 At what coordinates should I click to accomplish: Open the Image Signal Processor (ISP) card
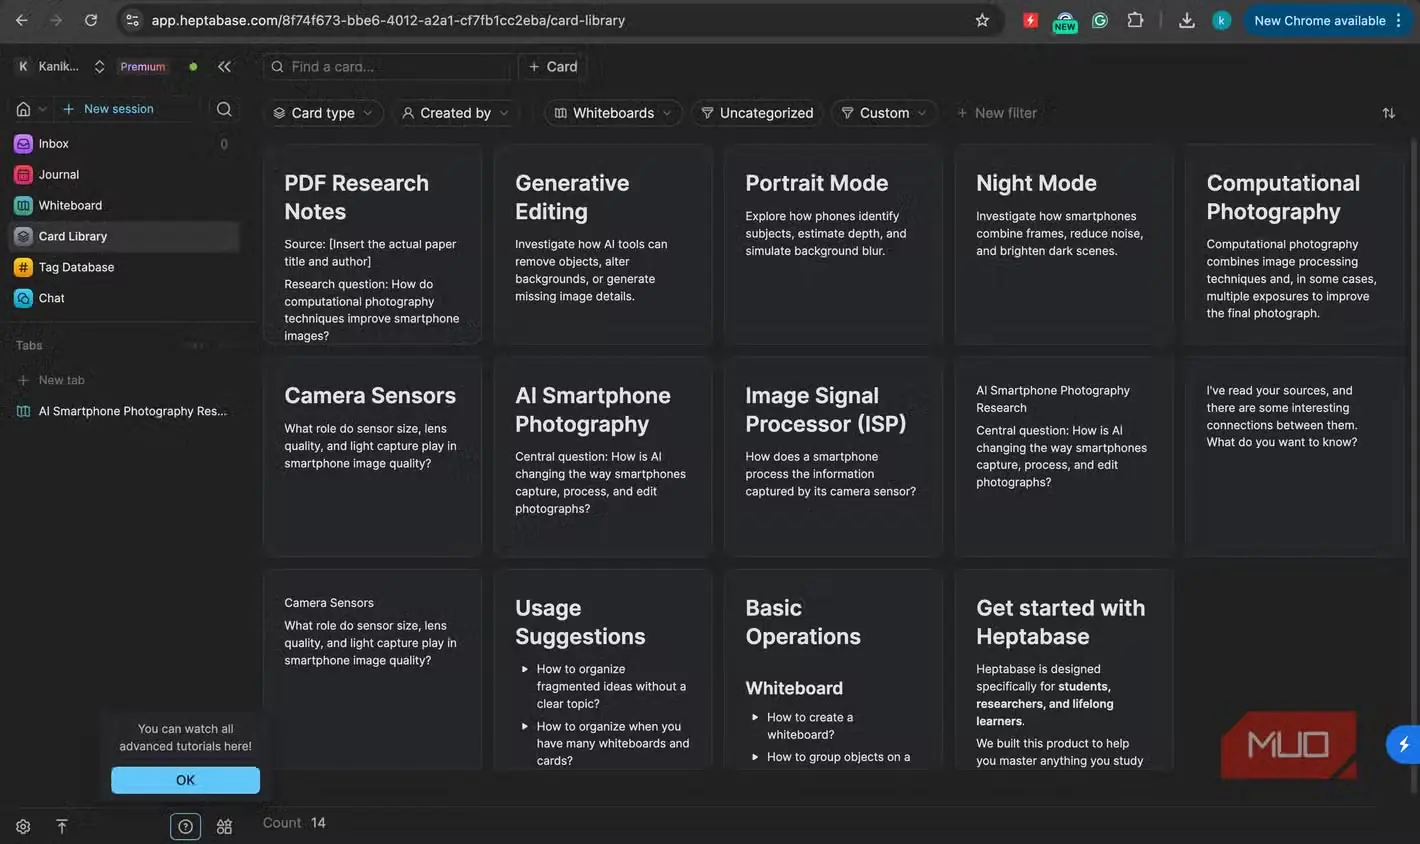click(x=833, y=456)
